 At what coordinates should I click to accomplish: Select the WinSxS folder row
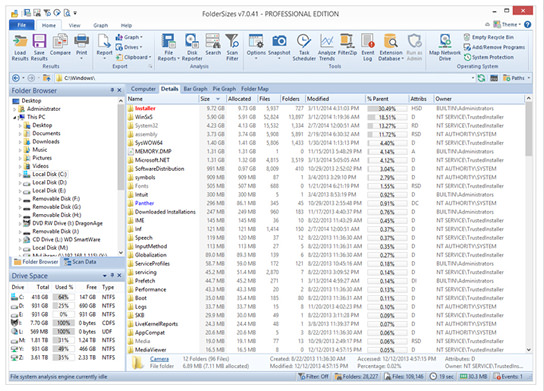(325, 117)
